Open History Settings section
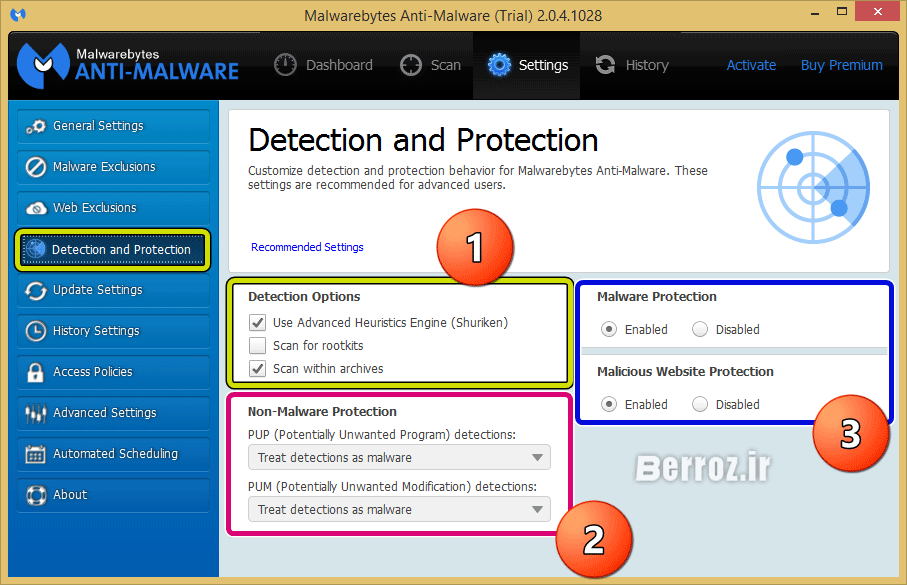 click(113, 332)
